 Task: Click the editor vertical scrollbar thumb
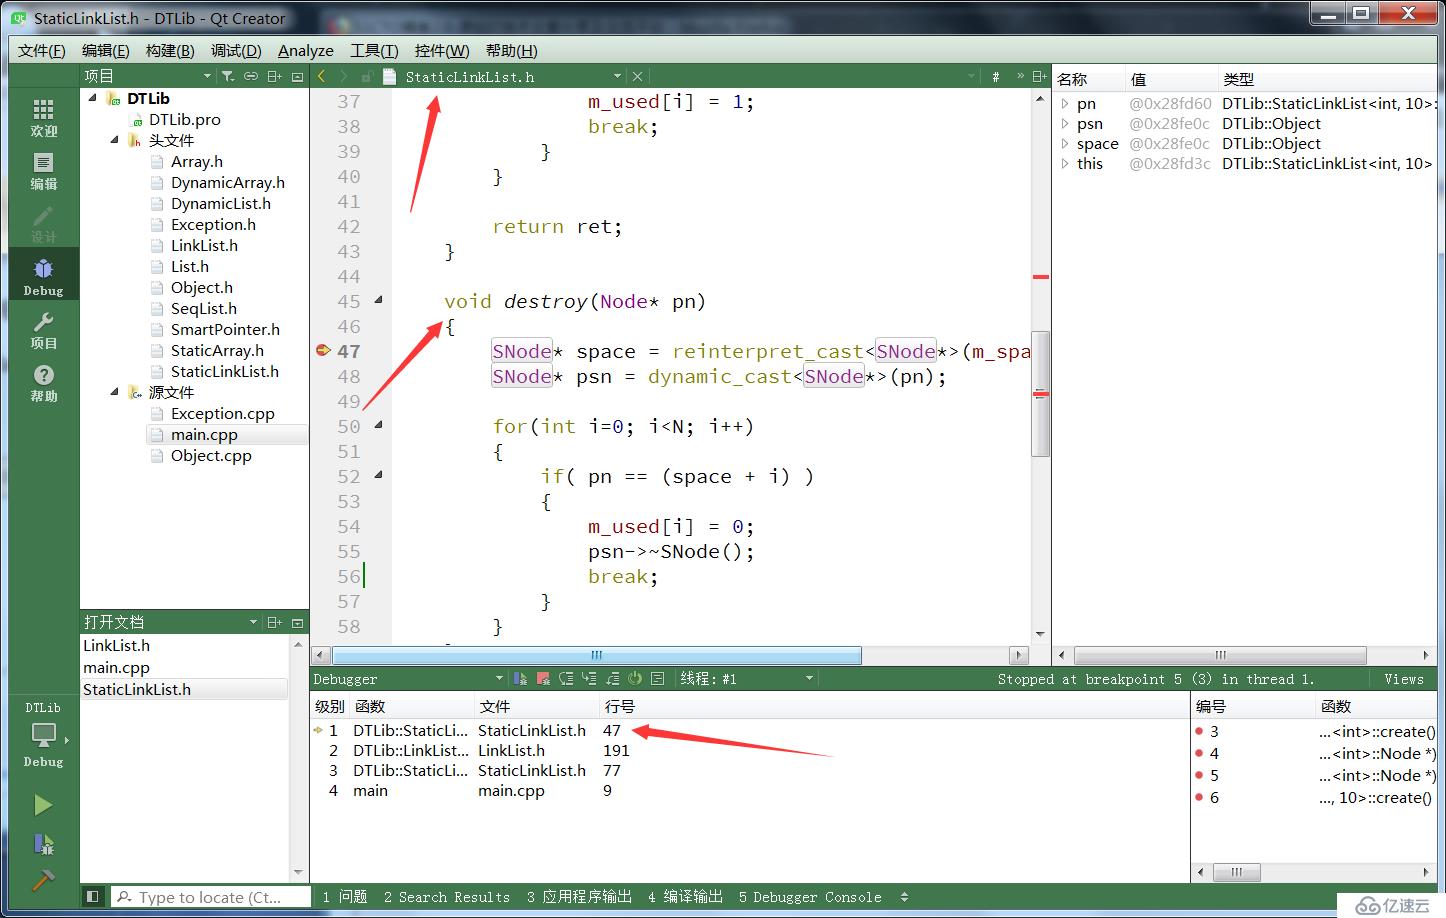click(1040, 392)
